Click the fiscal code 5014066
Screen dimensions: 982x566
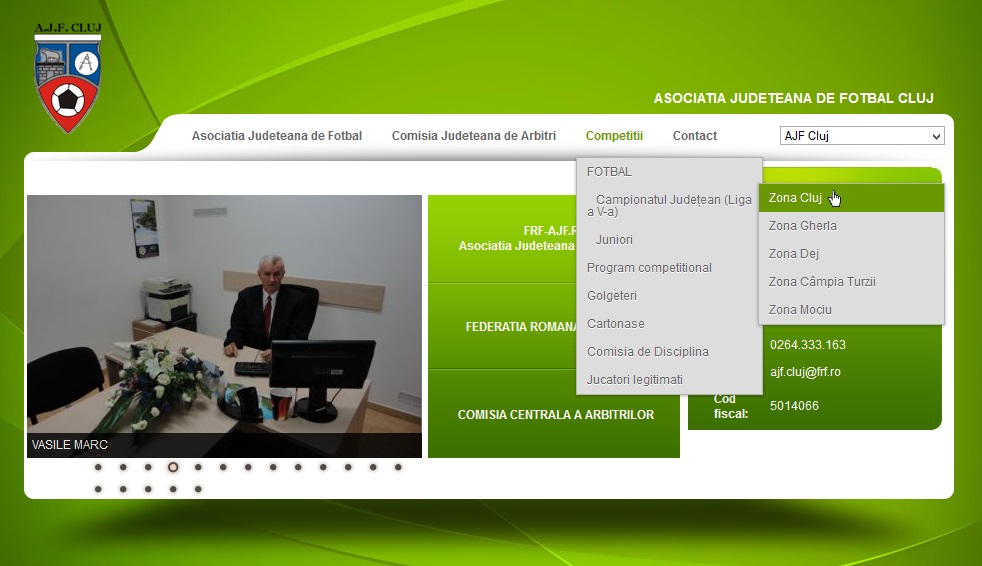794,406
